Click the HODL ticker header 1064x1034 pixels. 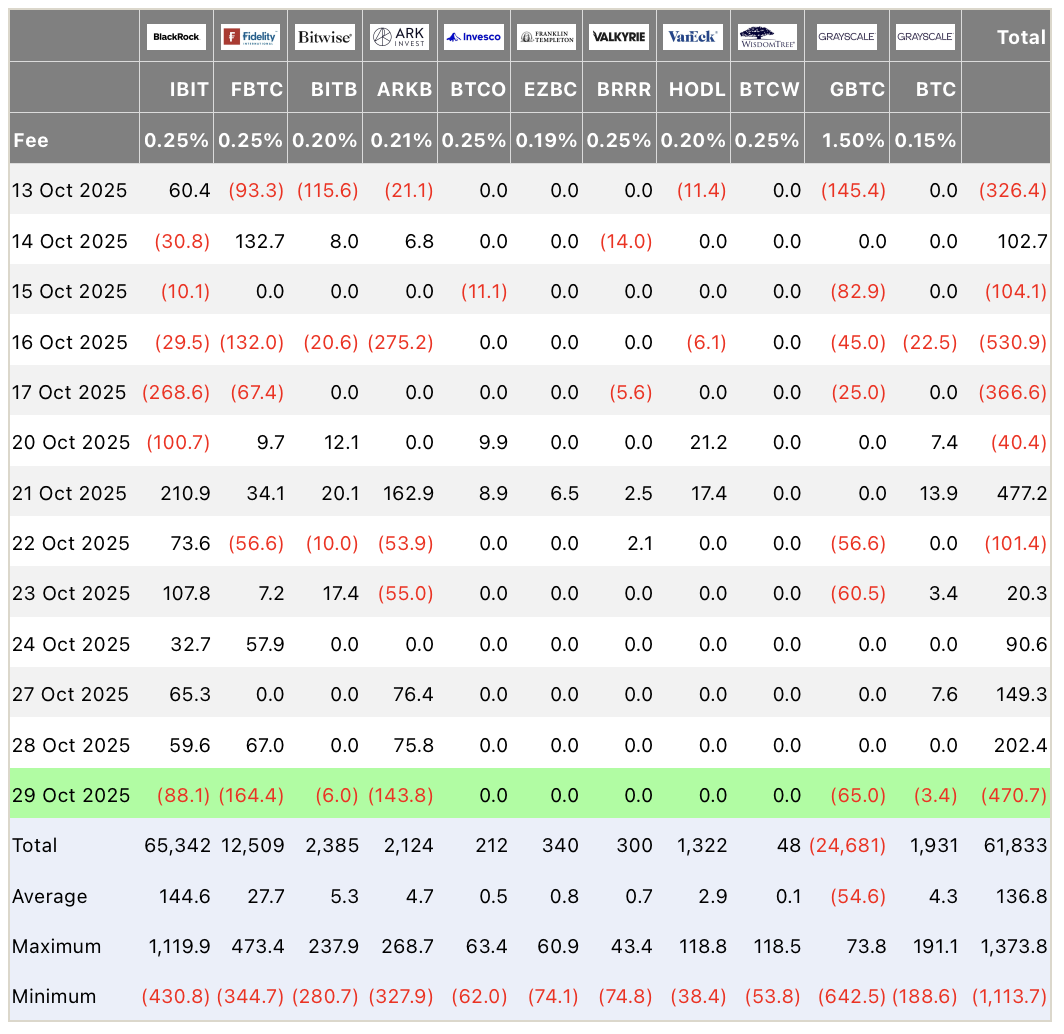point(696,88)
